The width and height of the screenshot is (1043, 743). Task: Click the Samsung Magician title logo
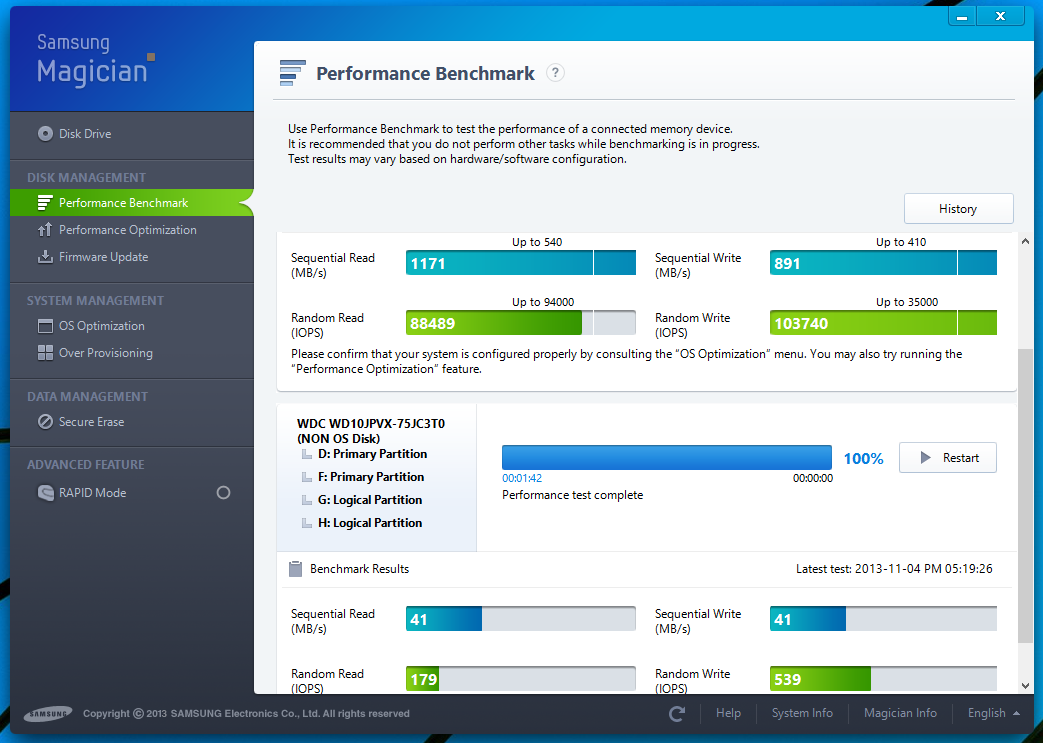click(95, 60)
